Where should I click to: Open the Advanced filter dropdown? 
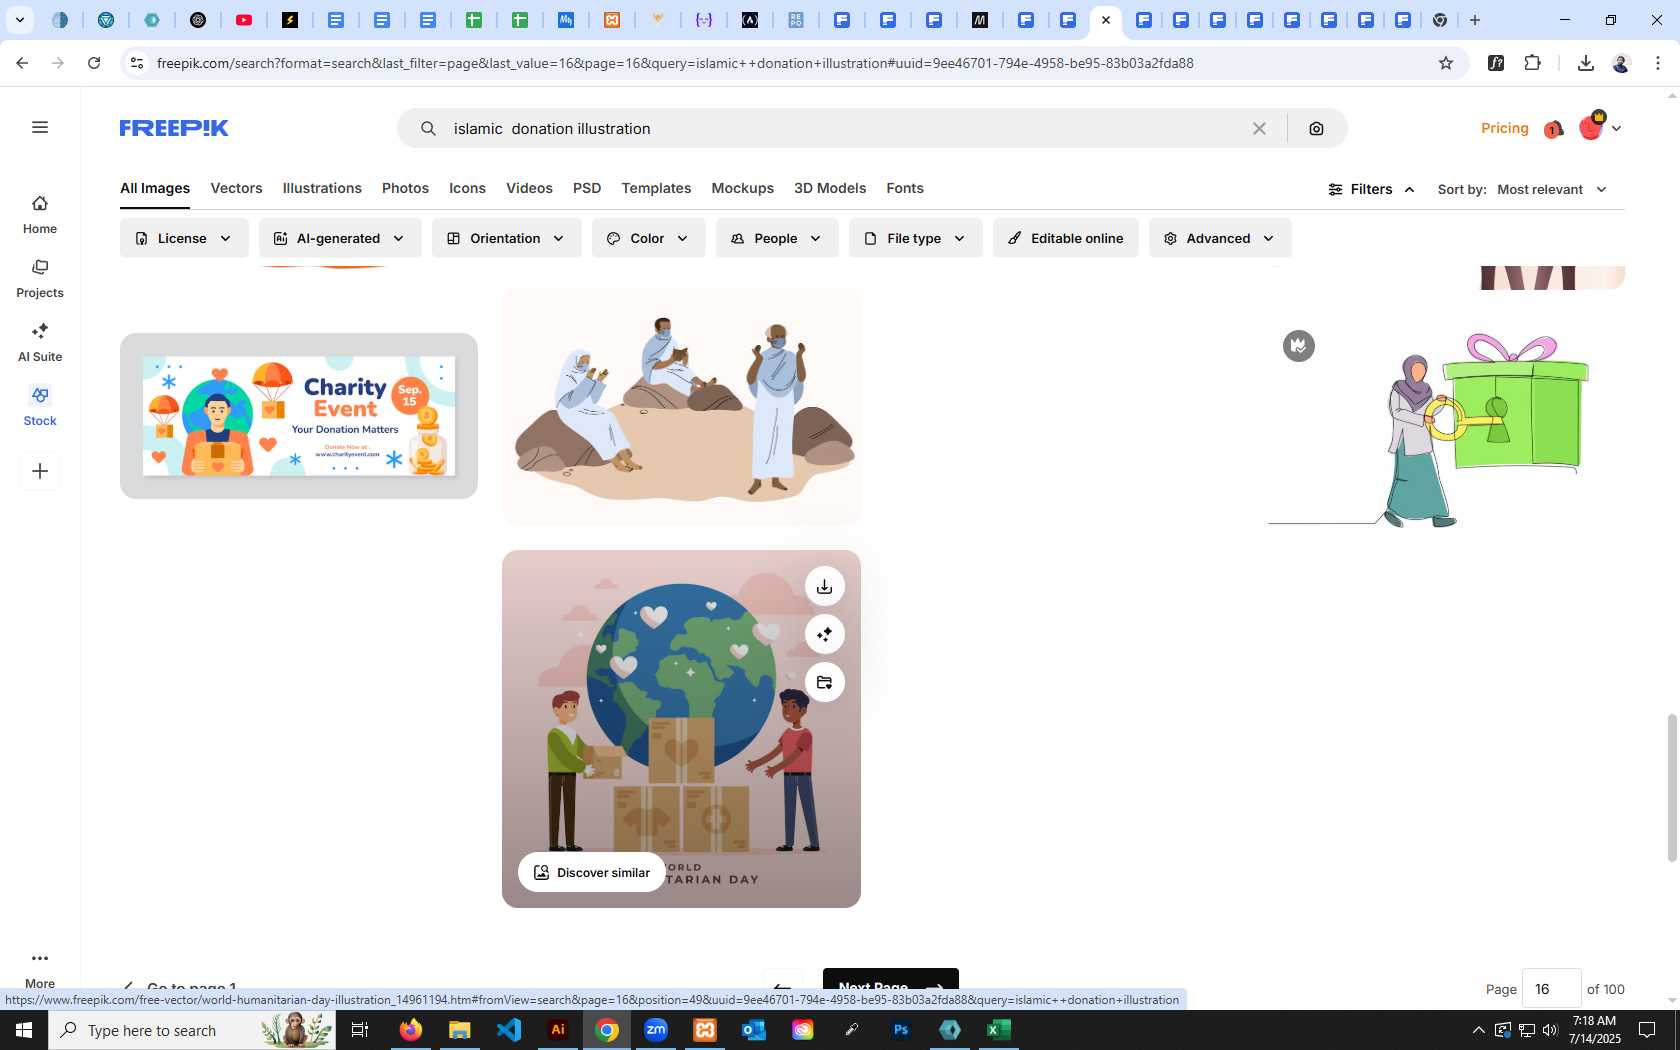pos(1220,238)
